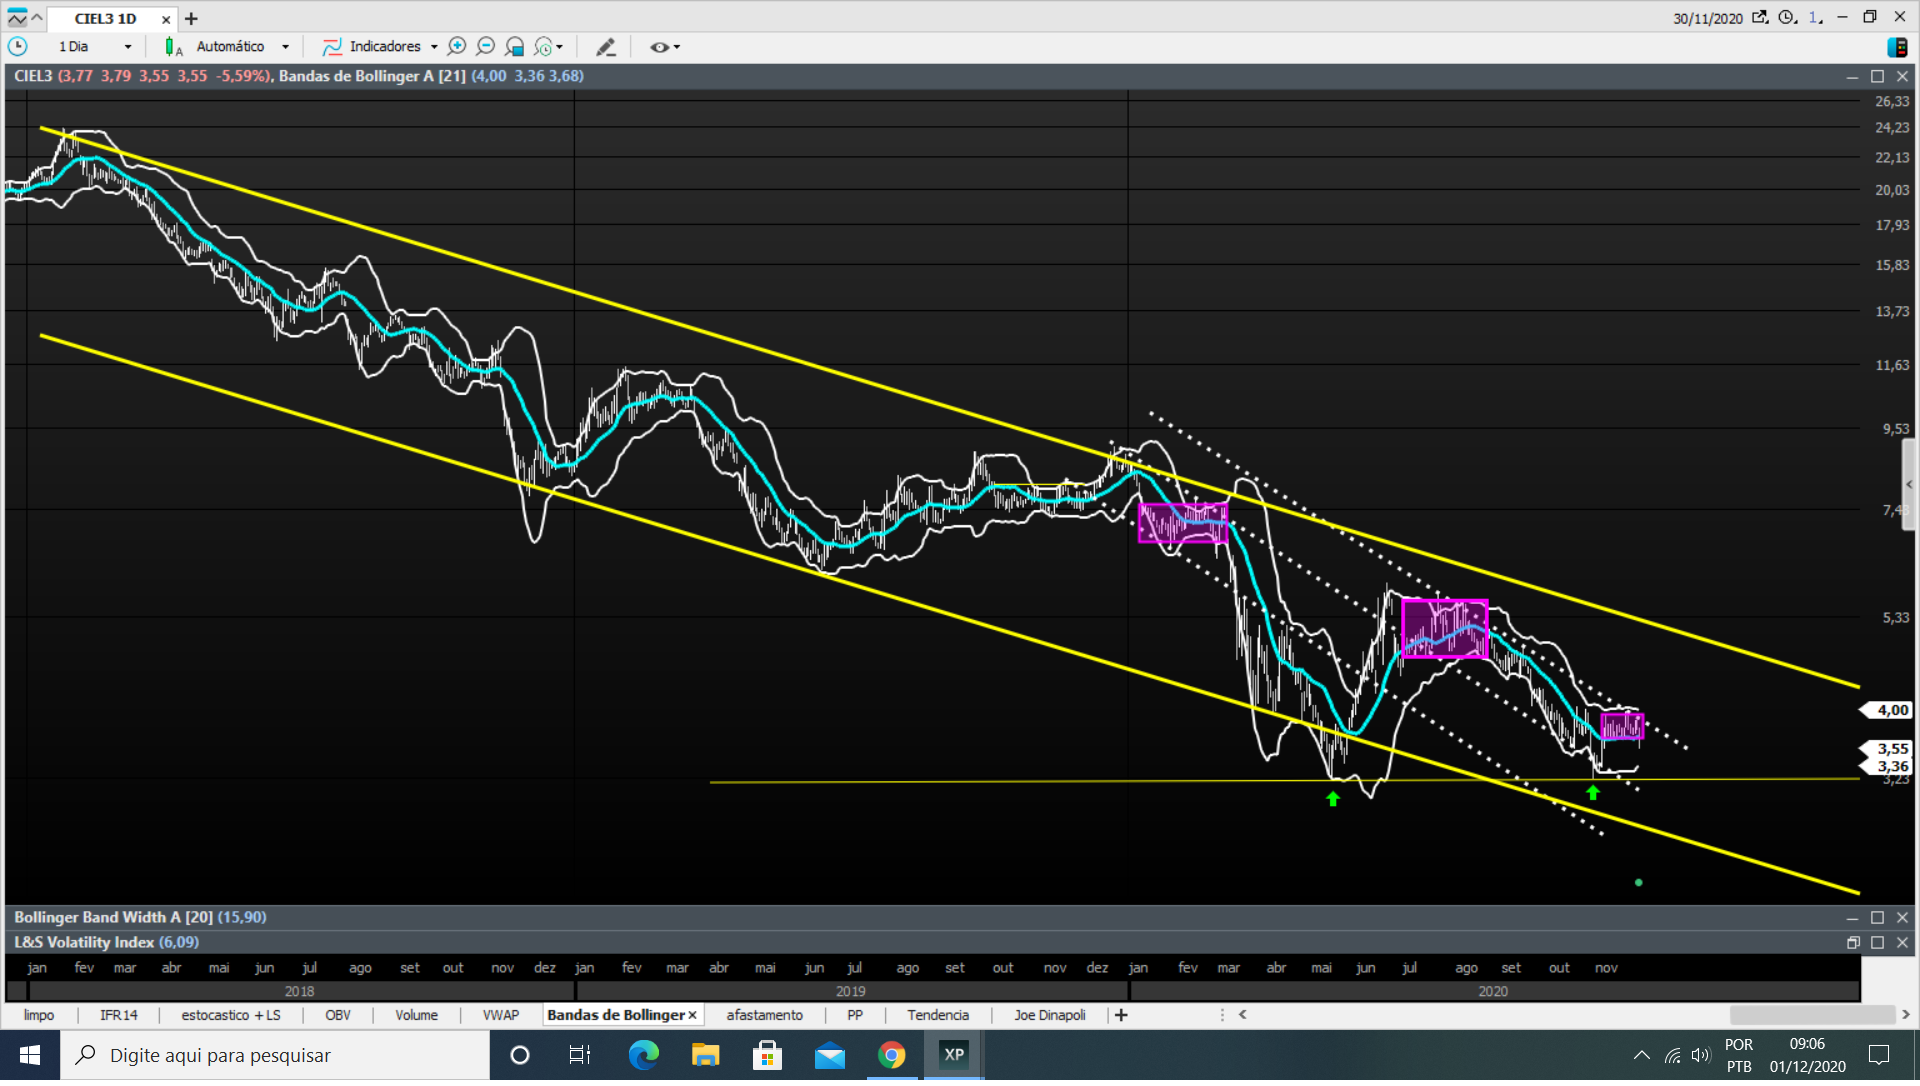
Task: Expand the Automático scale dropdown
Action: point(285,47)
